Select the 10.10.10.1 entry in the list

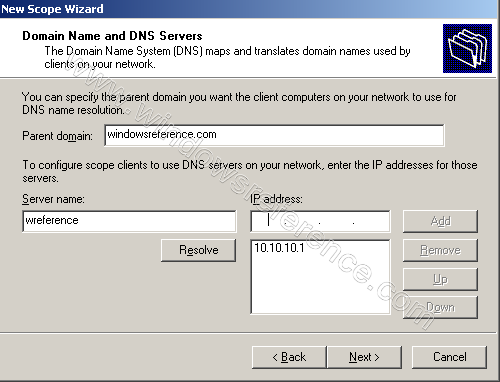279,248
